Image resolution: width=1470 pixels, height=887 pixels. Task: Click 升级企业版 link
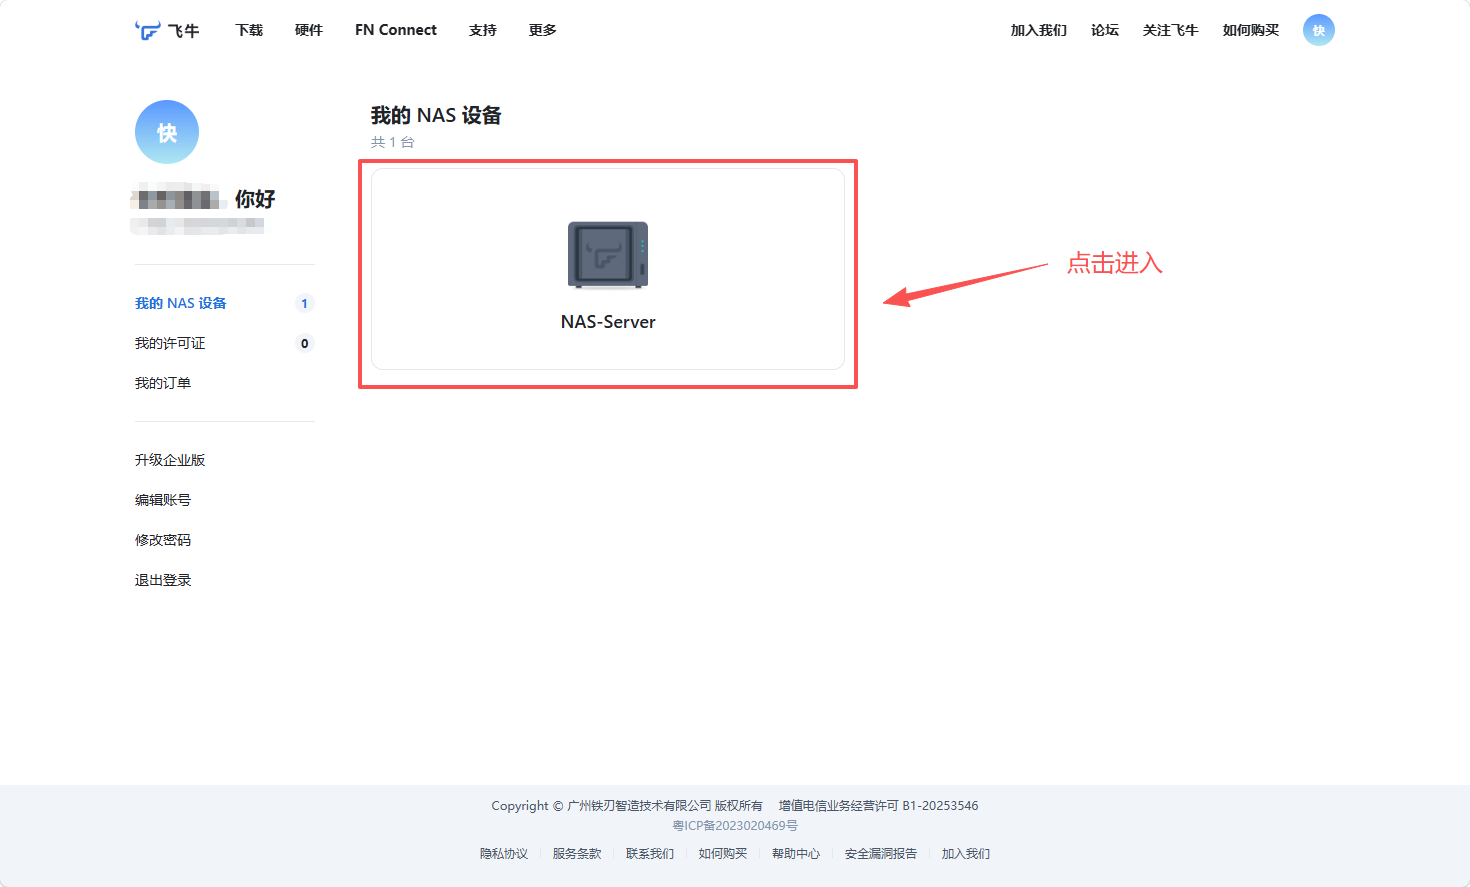pos(170,460)
